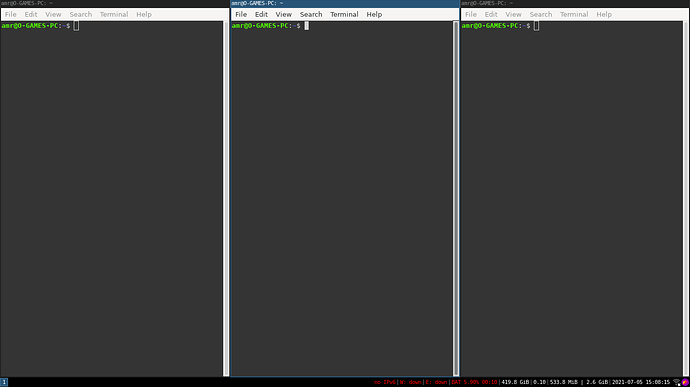Open Terminal menu in left terminal
The image size is (690, 387).
[x=114, y=15]
